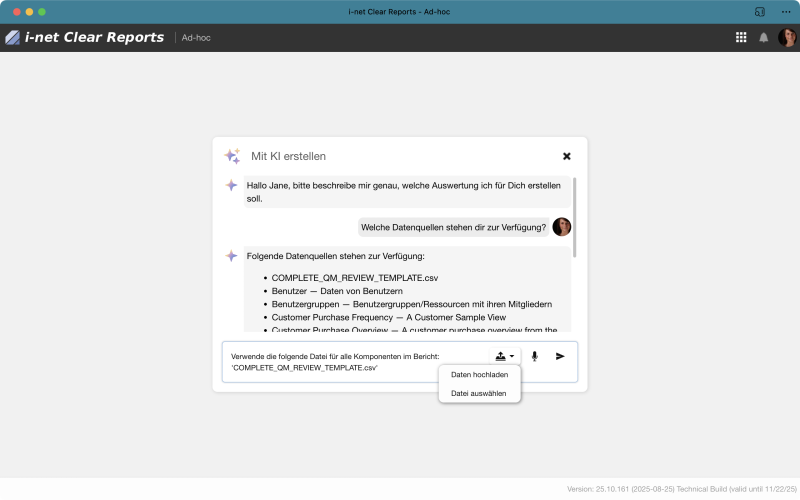Close the Mit KI erstellen dialog

click(567, 156)
